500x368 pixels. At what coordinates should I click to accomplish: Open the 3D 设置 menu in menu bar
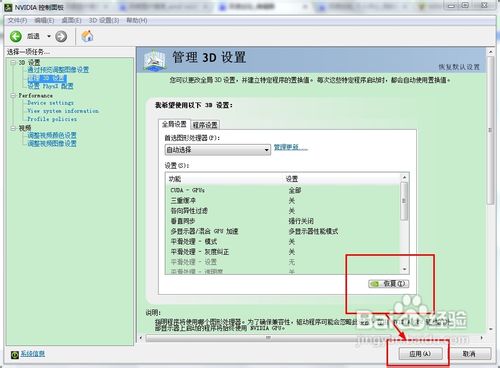(104, 21)
